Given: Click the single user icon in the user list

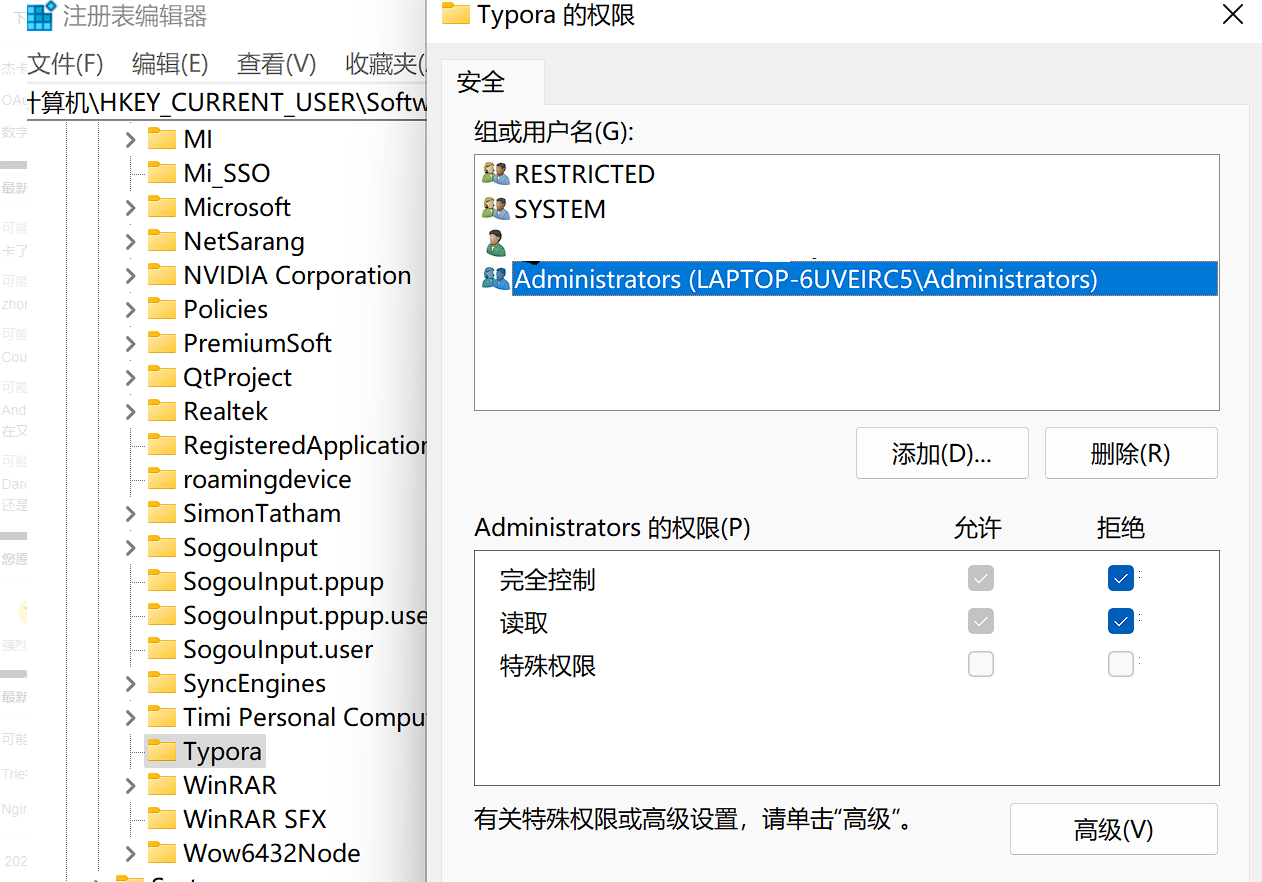Looking at the screenshot, I should (x=495, y=243).
